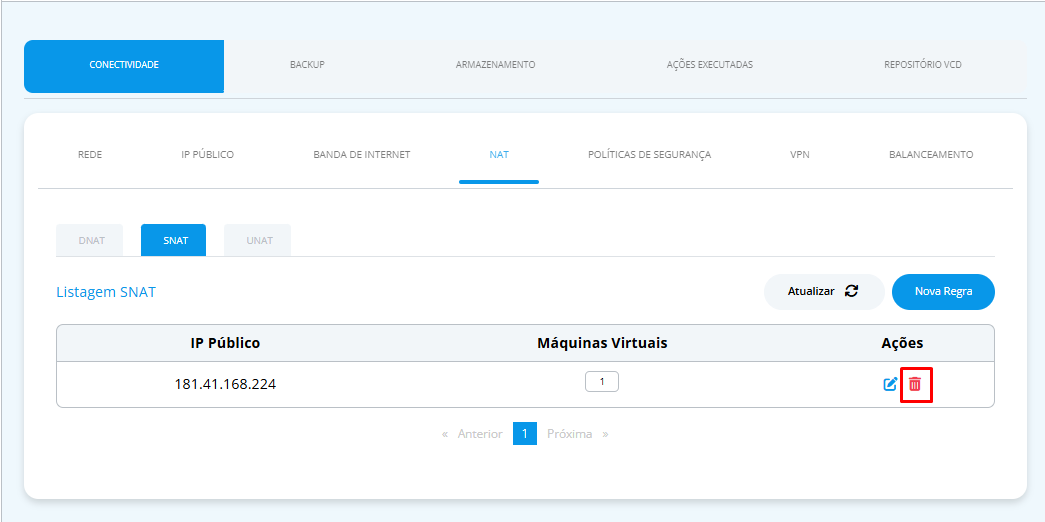Open the Ações Executadas tab
Viewport: 1045px width, 522px height.
click(709, 65)
